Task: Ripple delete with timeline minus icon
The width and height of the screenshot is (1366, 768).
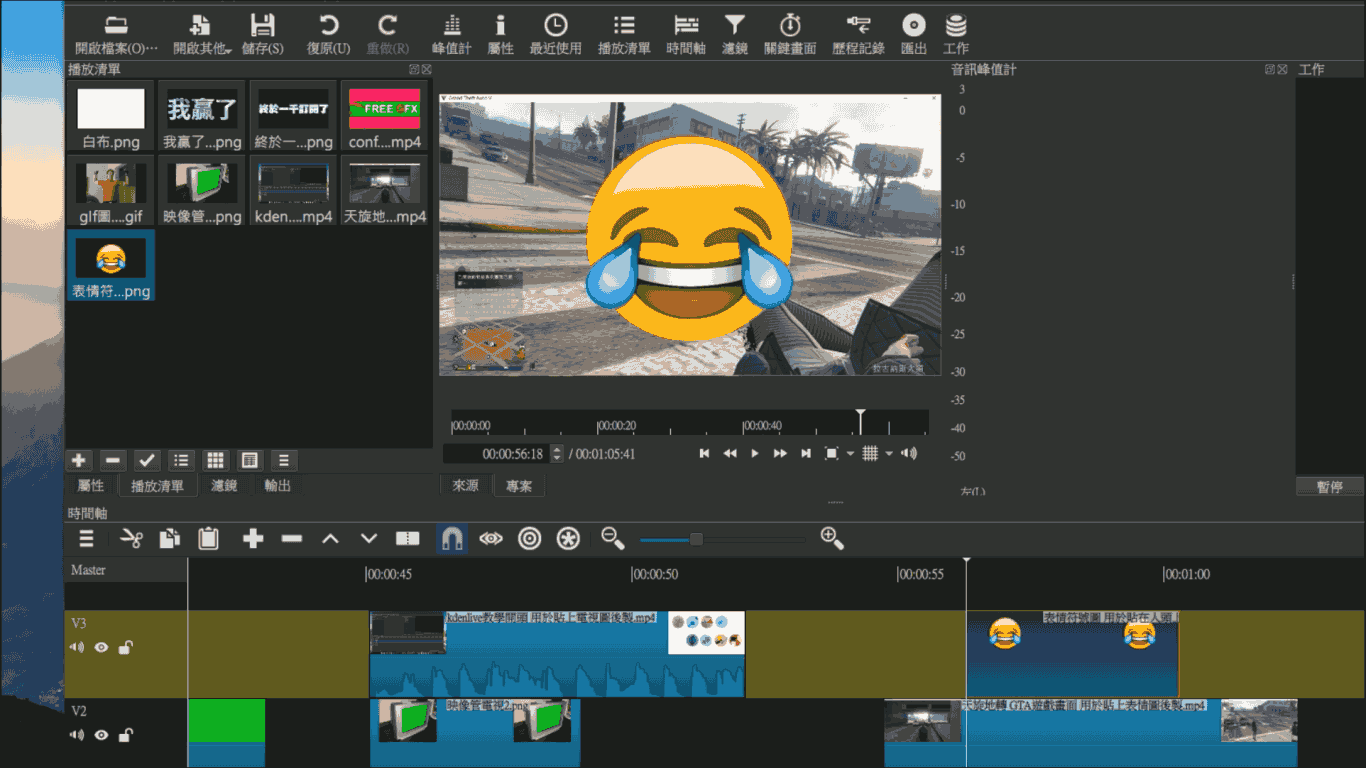Action: click(x=292, y=539)
